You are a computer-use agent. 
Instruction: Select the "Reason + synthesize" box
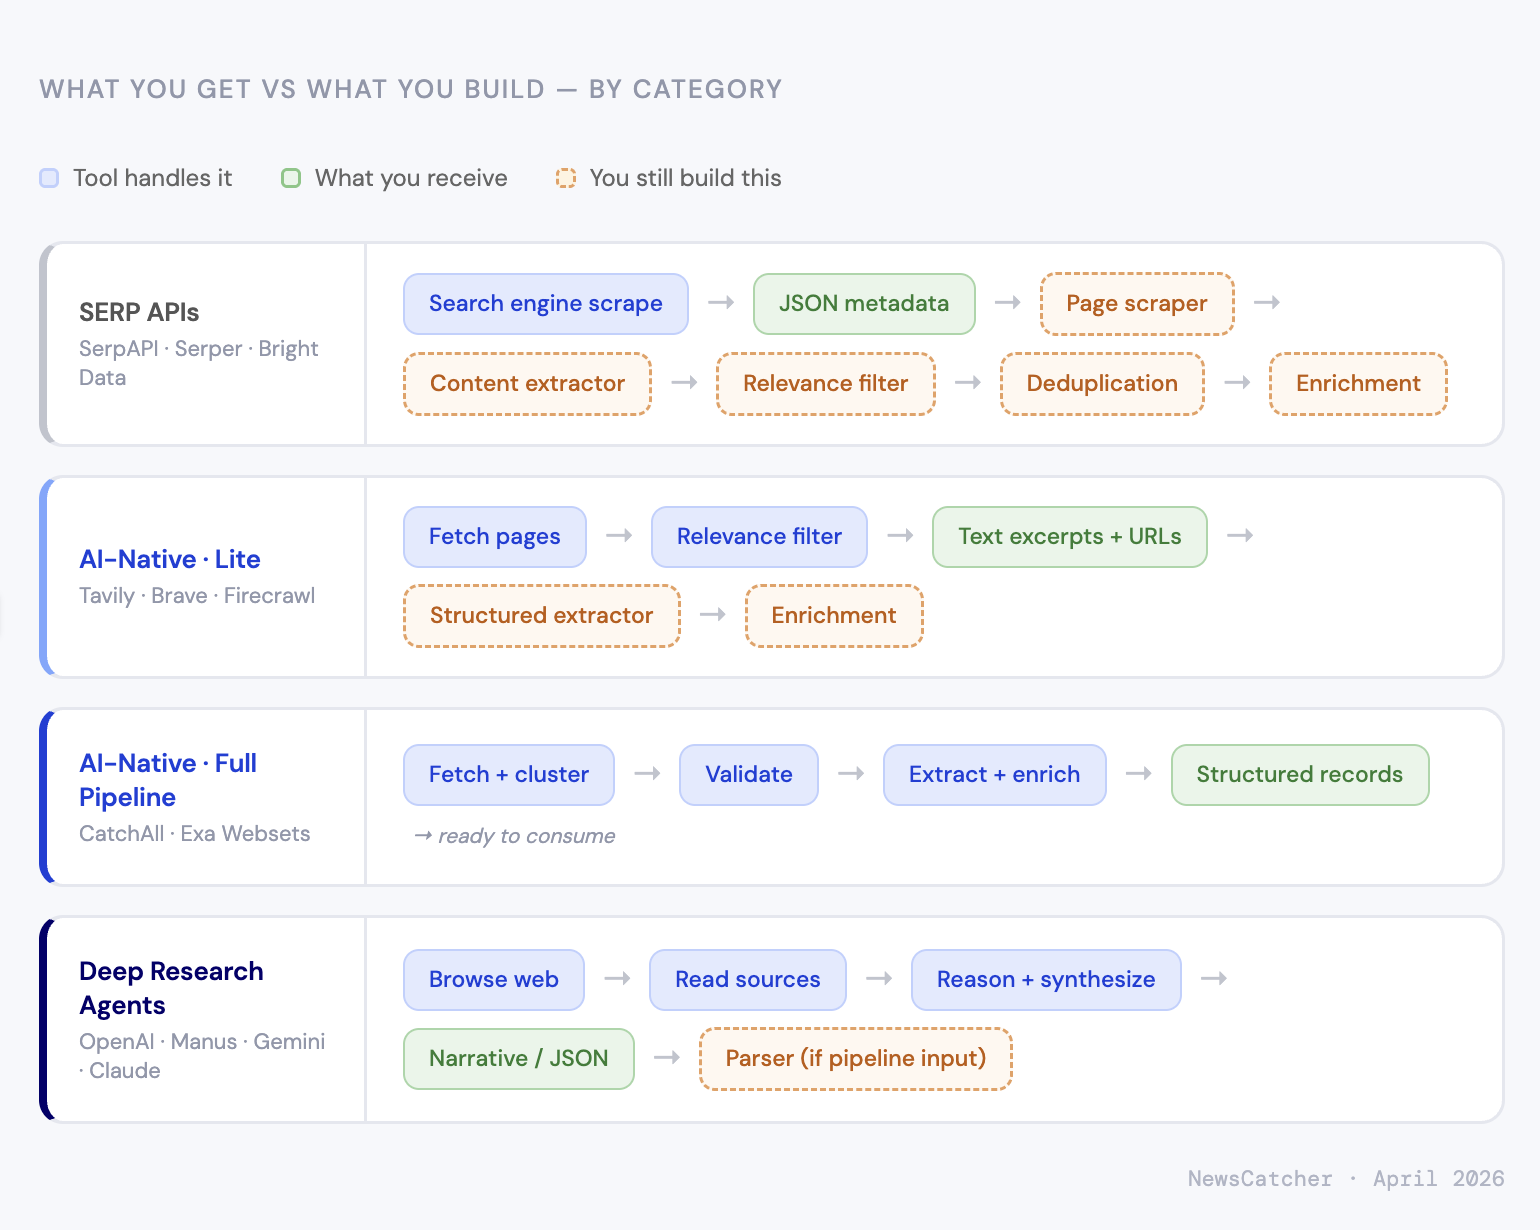1046,980
